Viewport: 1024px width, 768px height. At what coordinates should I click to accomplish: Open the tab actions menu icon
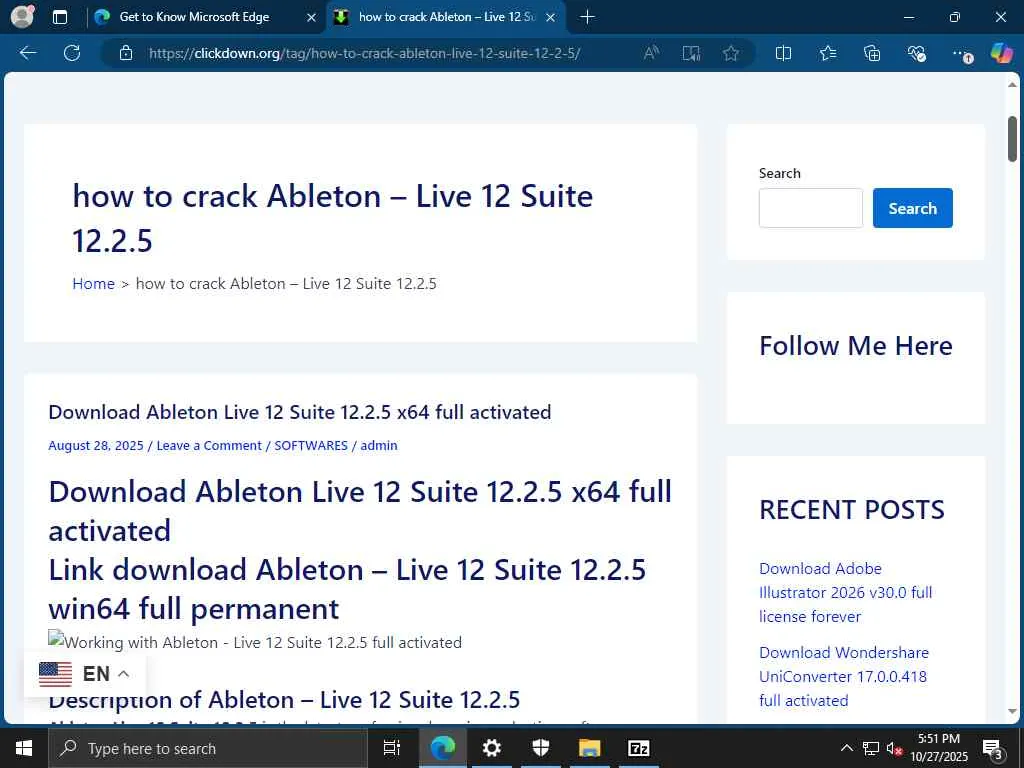[59, 17]
